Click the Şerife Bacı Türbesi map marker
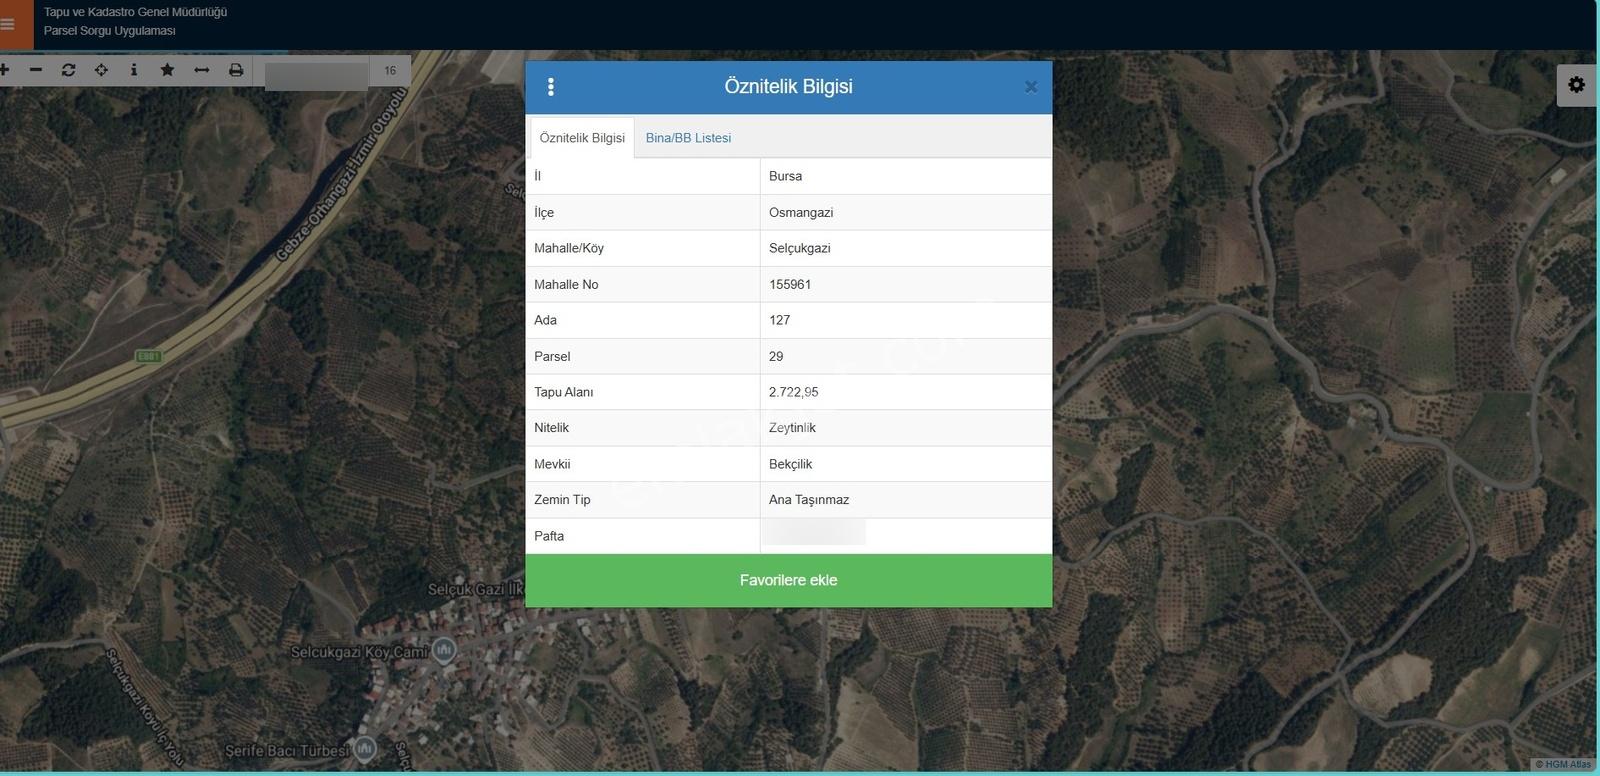The image size is (1600, 776). pyautogui.click(x=365, y=748)
